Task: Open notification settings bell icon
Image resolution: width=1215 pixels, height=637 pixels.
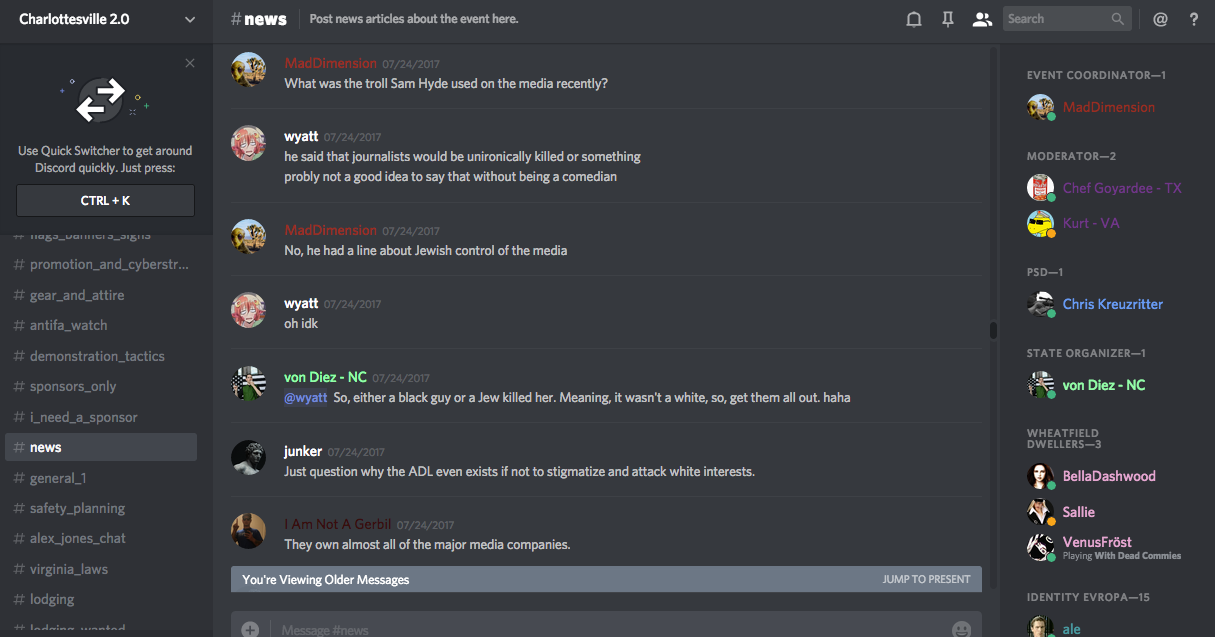Action: point(913,19)
